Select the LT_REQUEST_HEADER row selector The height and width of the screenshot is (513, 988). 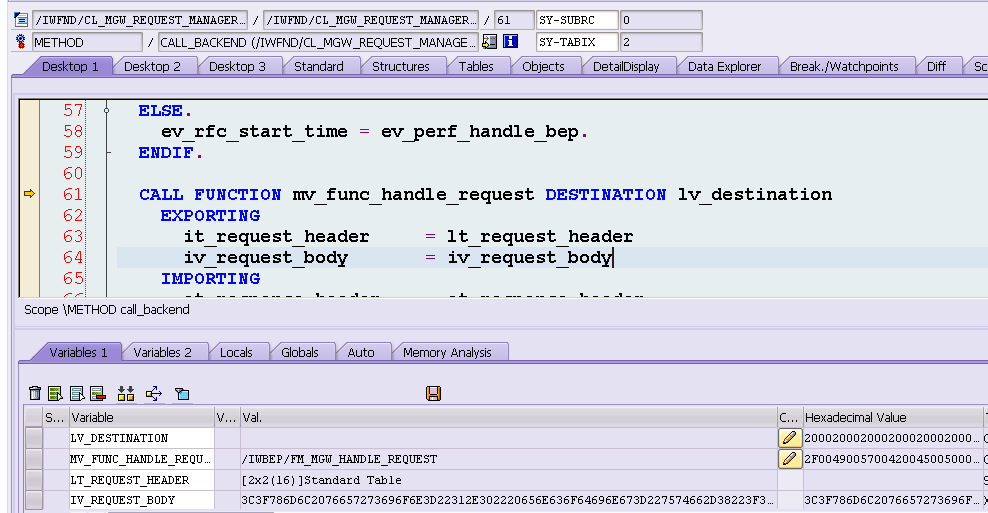click(34, 480)
